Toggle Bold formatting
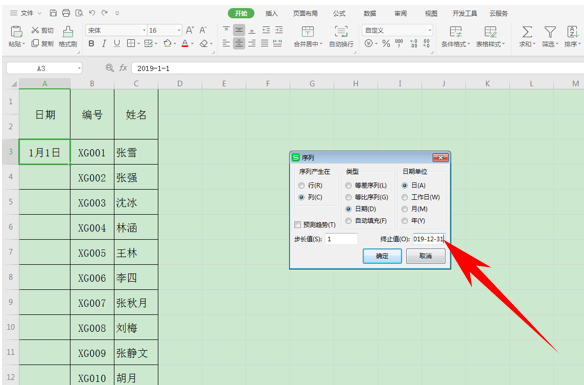 [x=91, y=44]
